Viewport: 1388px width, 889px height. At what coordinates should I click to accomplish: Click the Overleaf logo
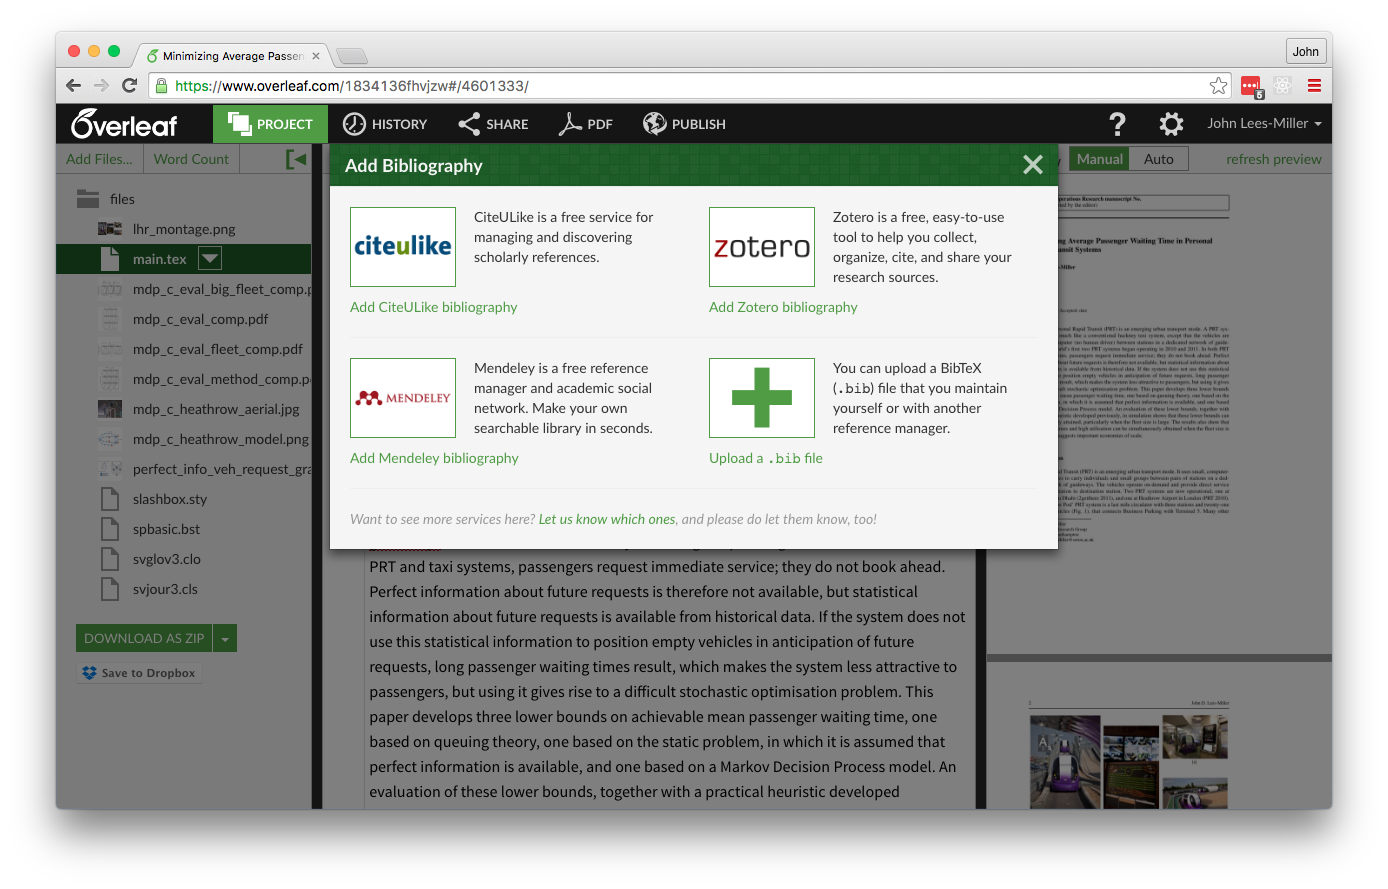coord(124,124)
